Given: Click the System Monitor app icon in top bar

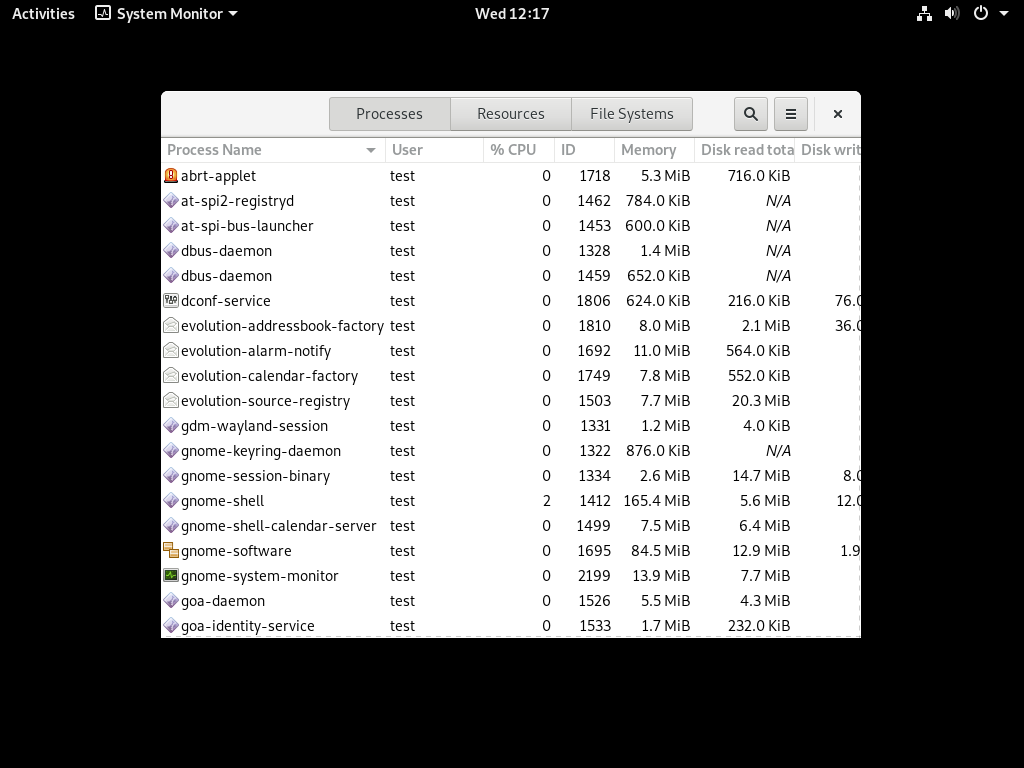Looking at the screenshot, I should tap(103, 13).
